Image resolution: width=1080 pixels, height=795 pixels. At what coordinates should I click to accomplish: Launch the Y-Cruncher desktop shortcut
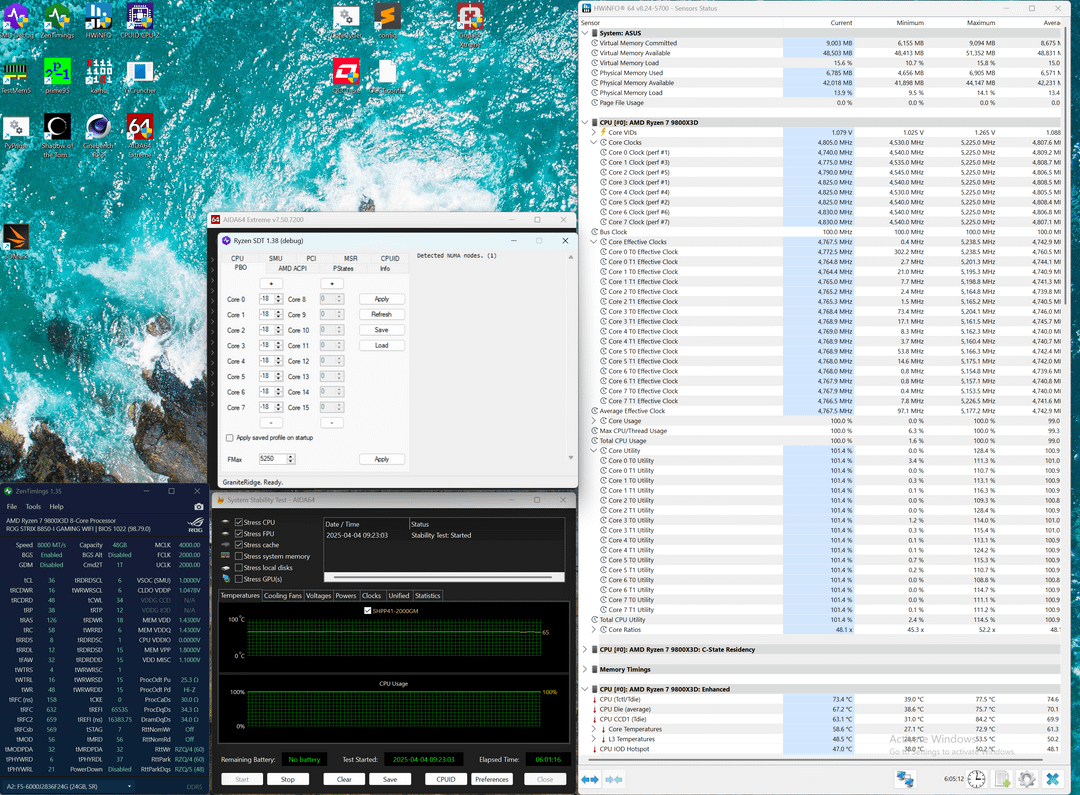[140, 76]
